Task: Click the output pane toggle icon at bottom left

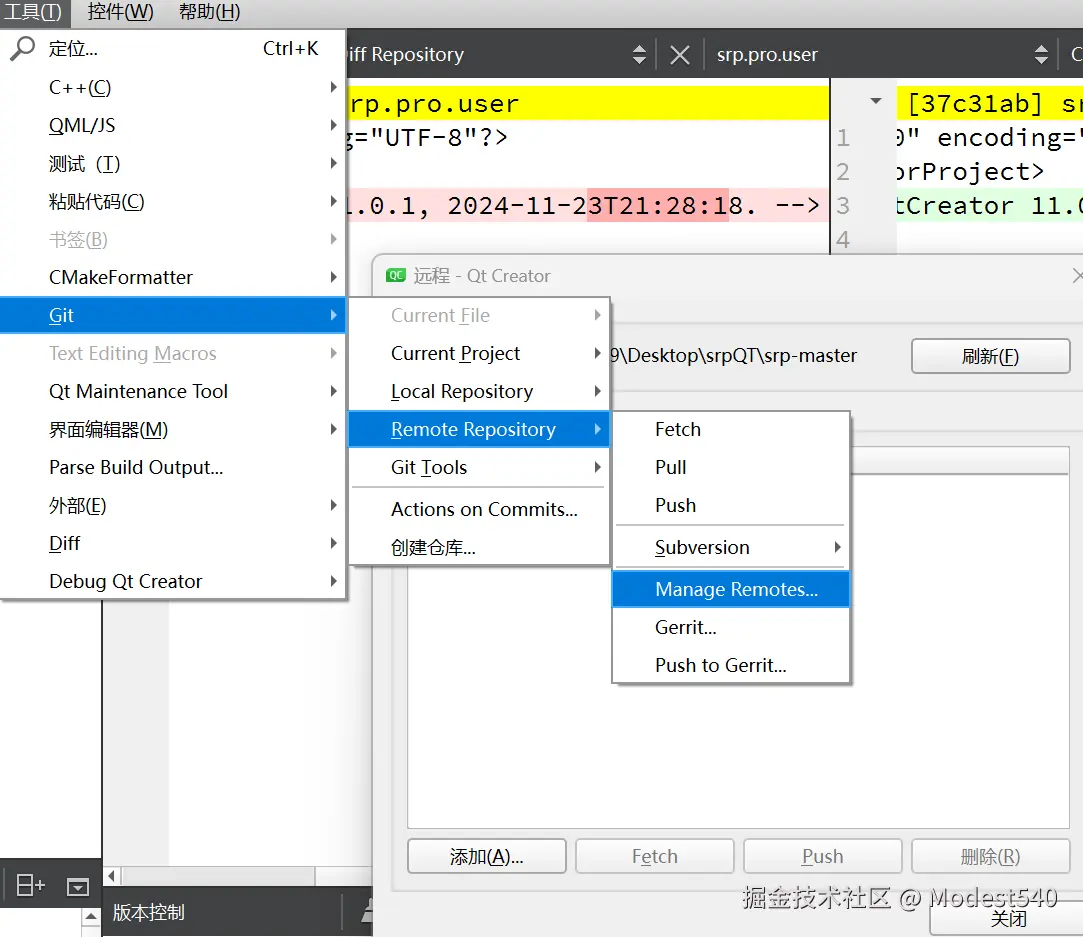Action: [x=78, y=886]
